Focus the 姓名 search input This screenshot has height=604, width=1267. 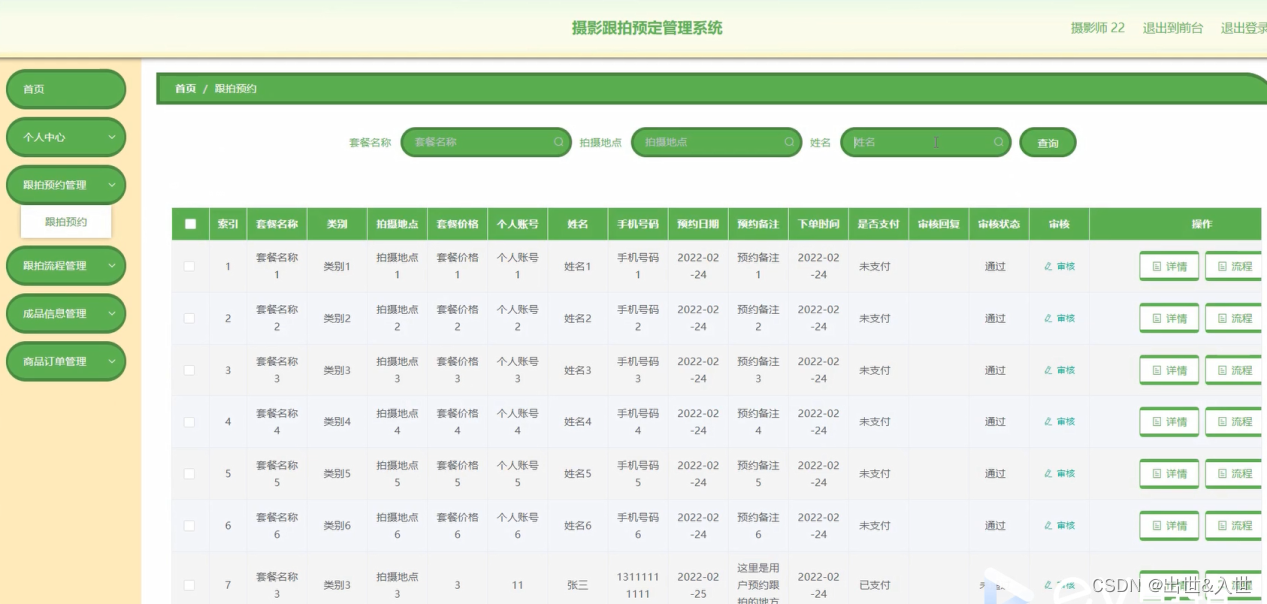click(x=925, y=142)
